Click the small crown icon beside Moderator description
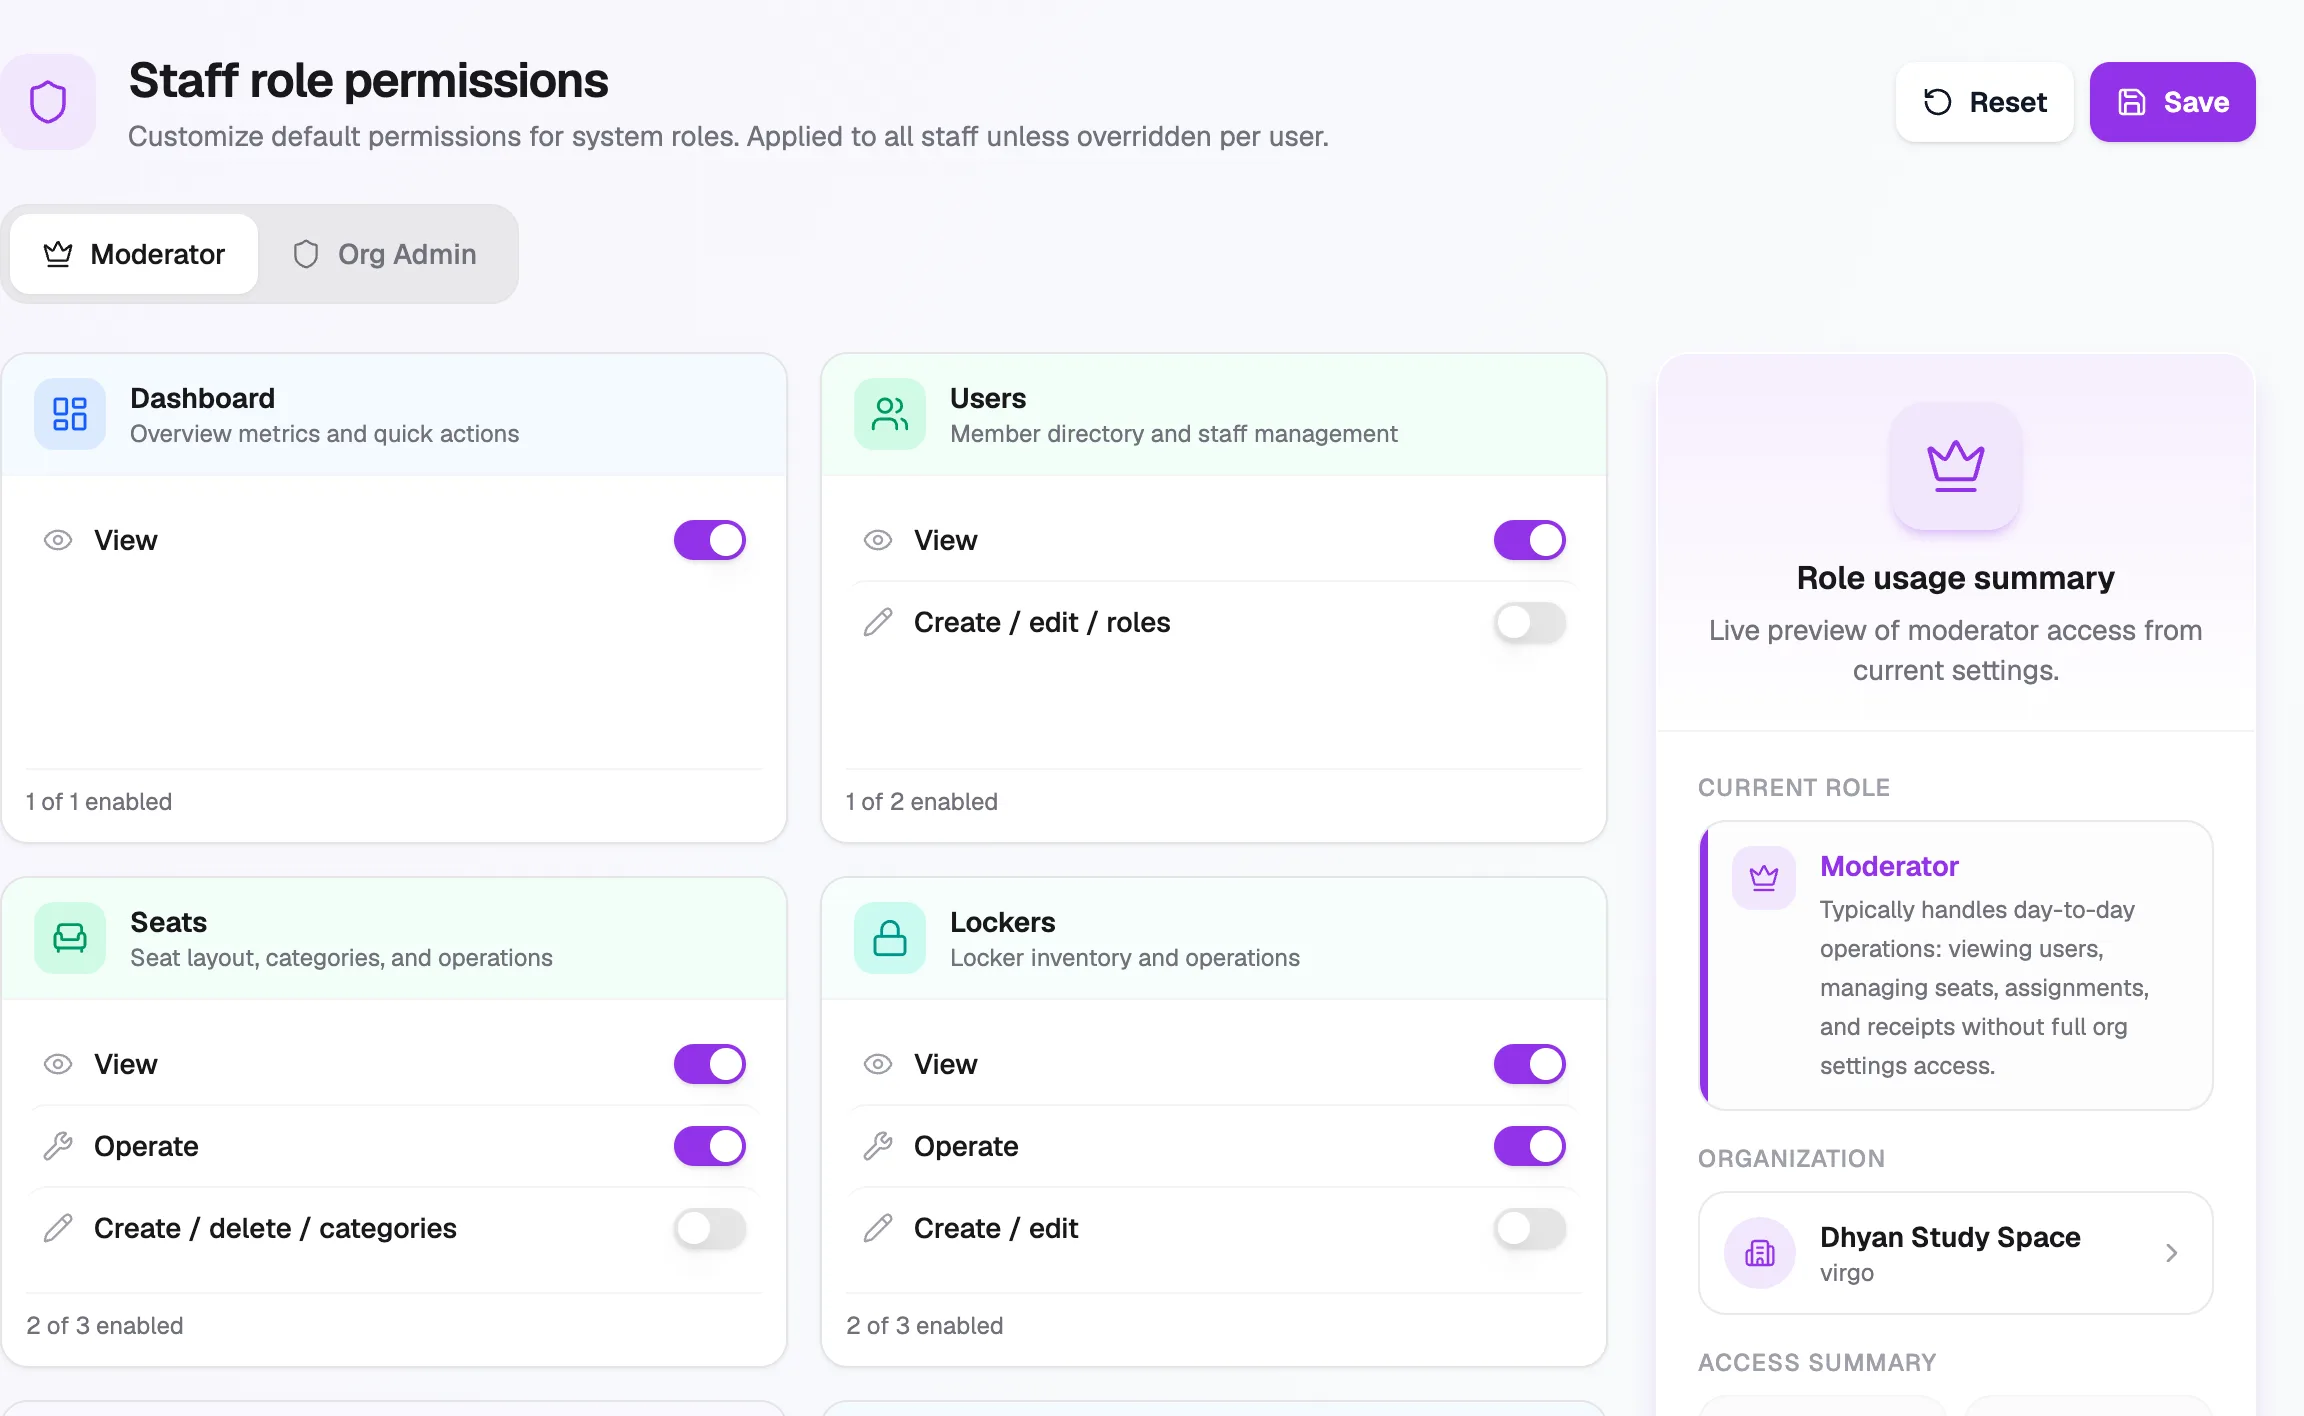Image resolution: width=2304 pixels, height=1416 pixels. (1764, 878)
